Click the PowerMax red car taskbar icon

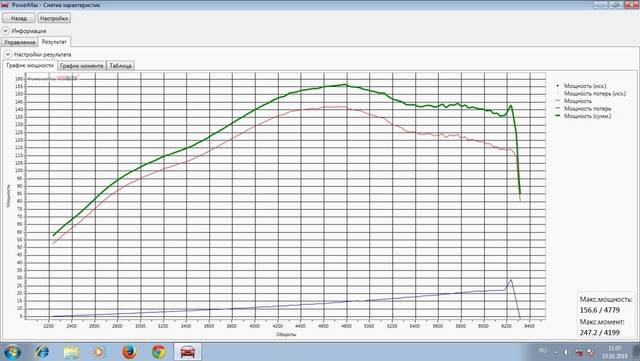coord(187,352)
